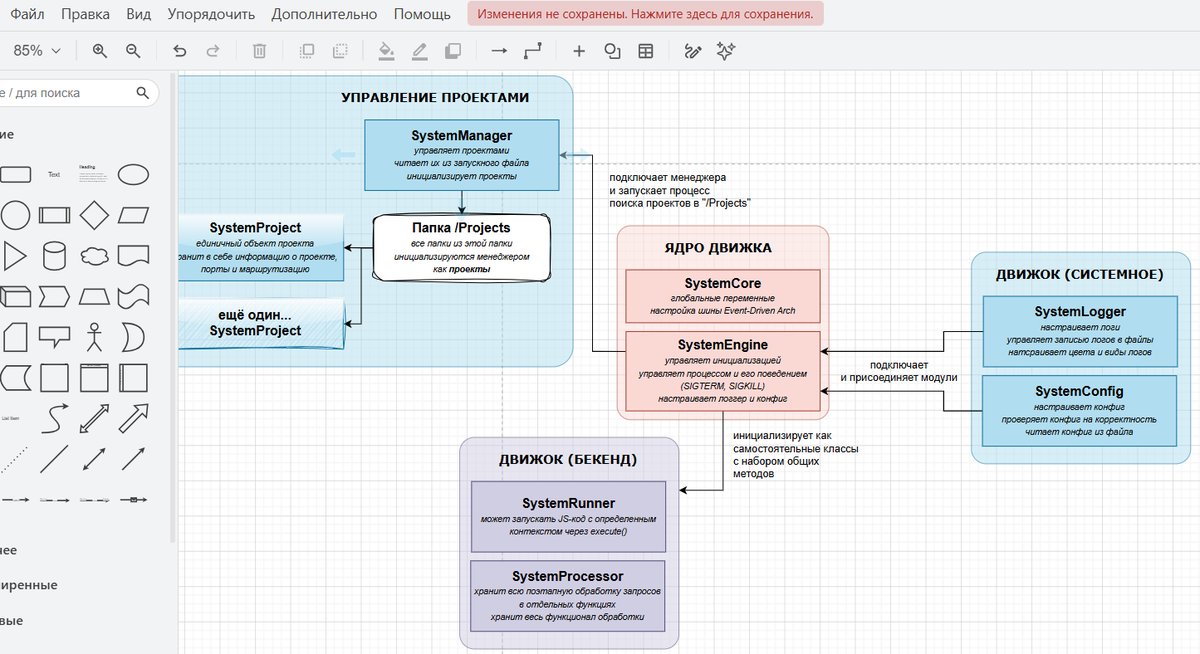The height and width of the screenshot is (654, 1200).
Task: Open the Дополнительно menu
Action: coord(324,14)
